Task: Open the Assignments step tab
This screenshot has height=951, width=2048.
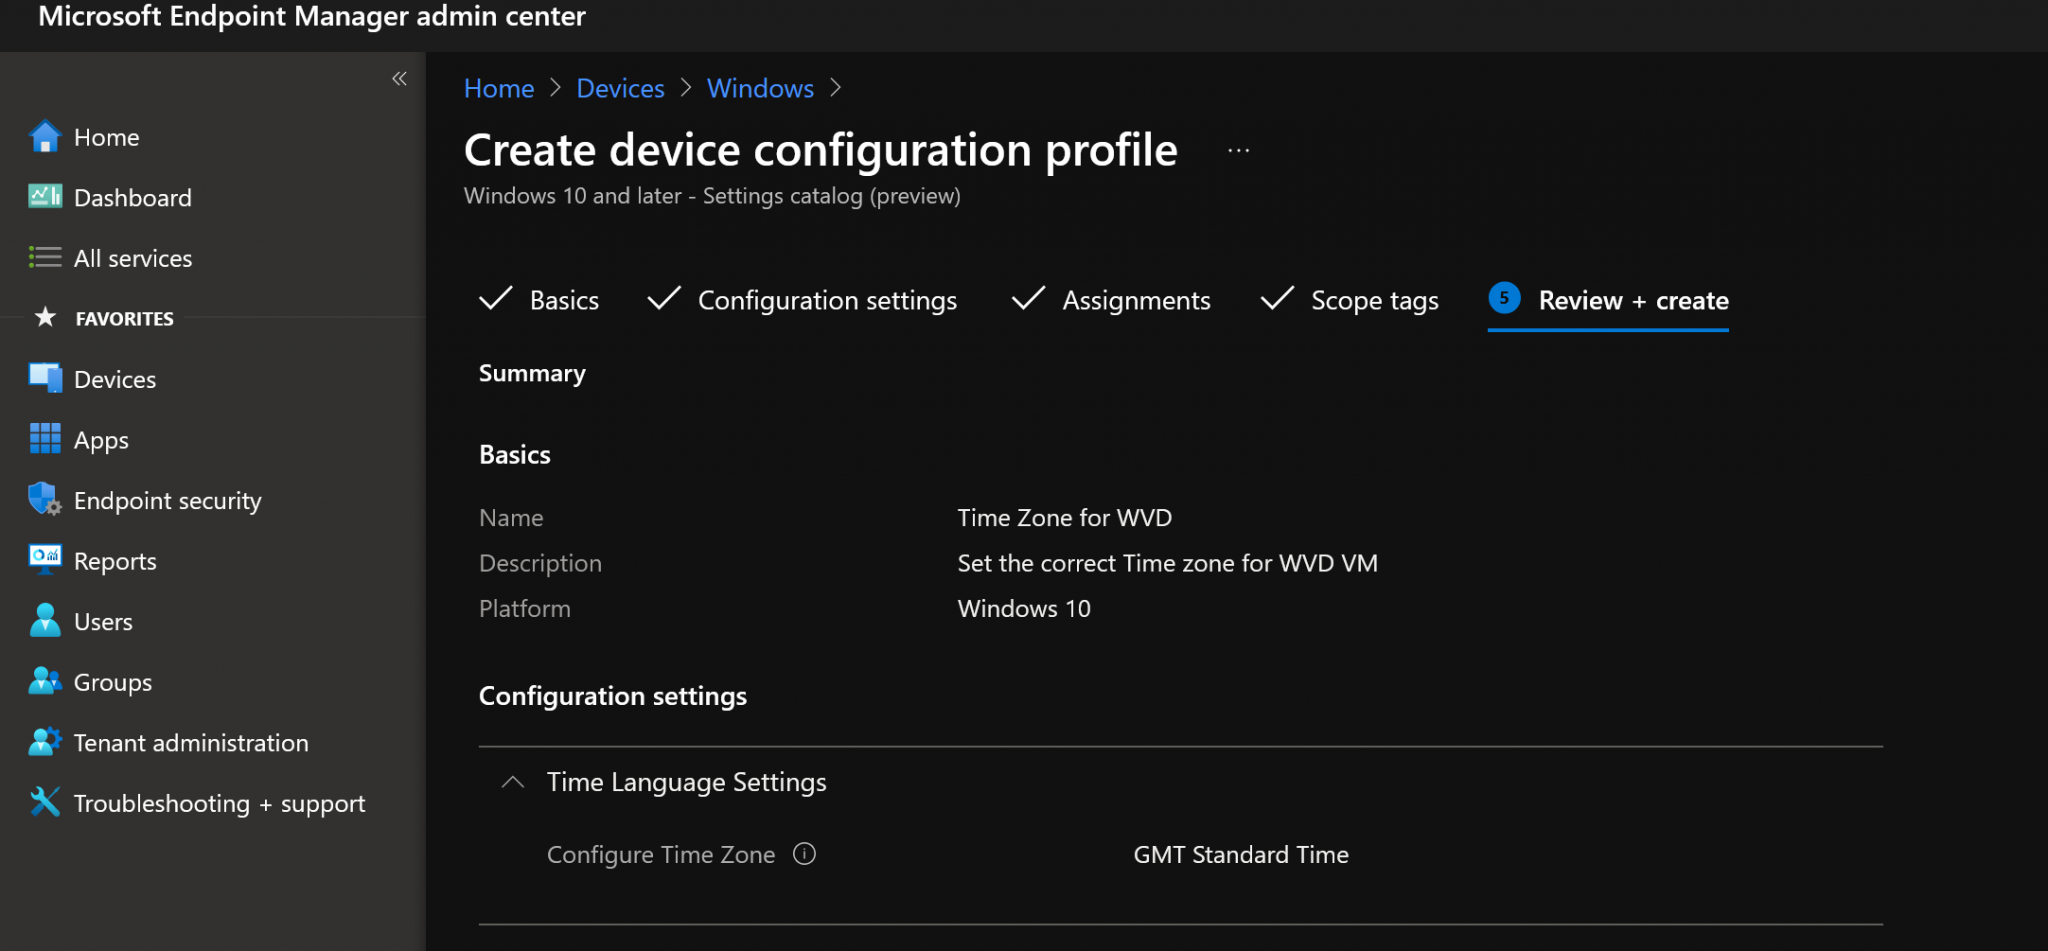Action: [x=1136, y=300]
